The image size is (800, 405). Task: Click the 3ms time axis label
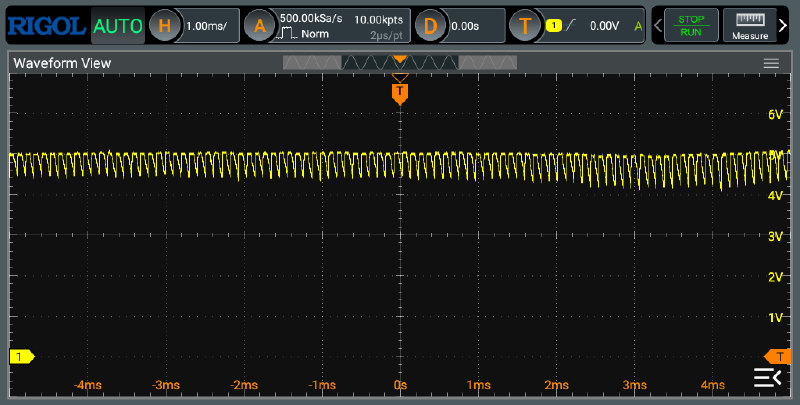point(635,385)
